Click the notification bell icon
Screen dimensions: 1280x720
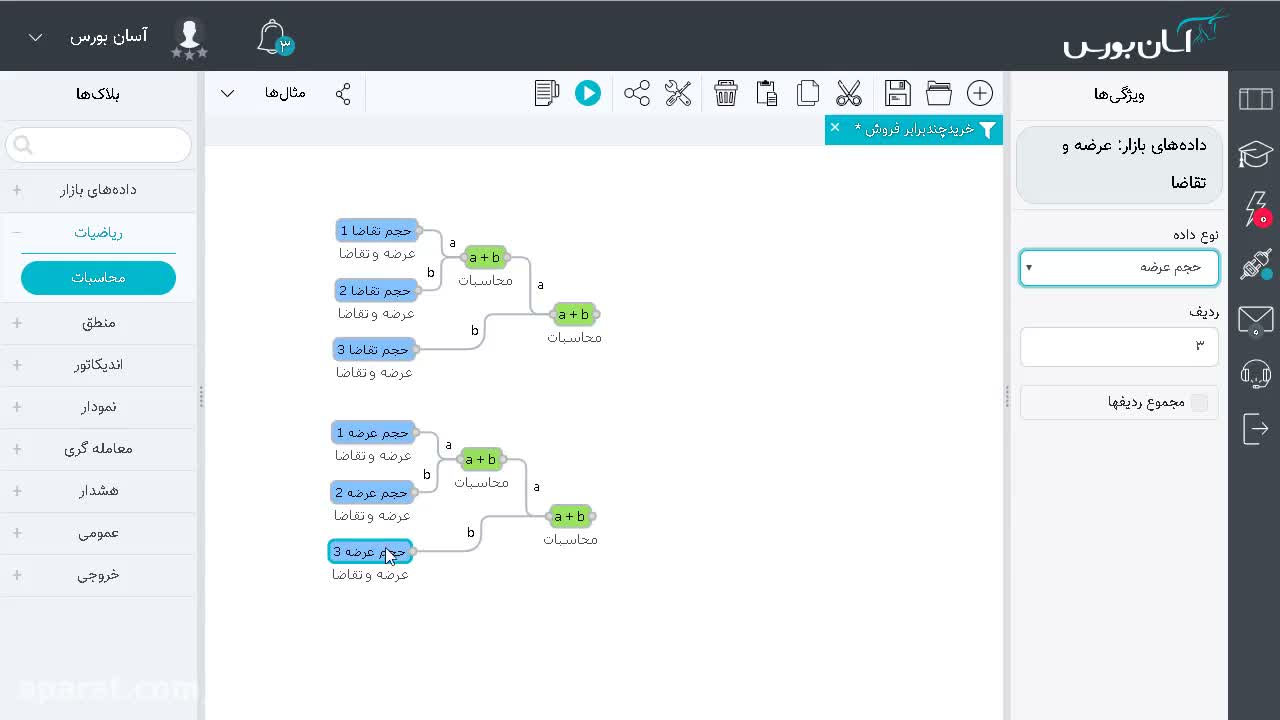(273, 38)
